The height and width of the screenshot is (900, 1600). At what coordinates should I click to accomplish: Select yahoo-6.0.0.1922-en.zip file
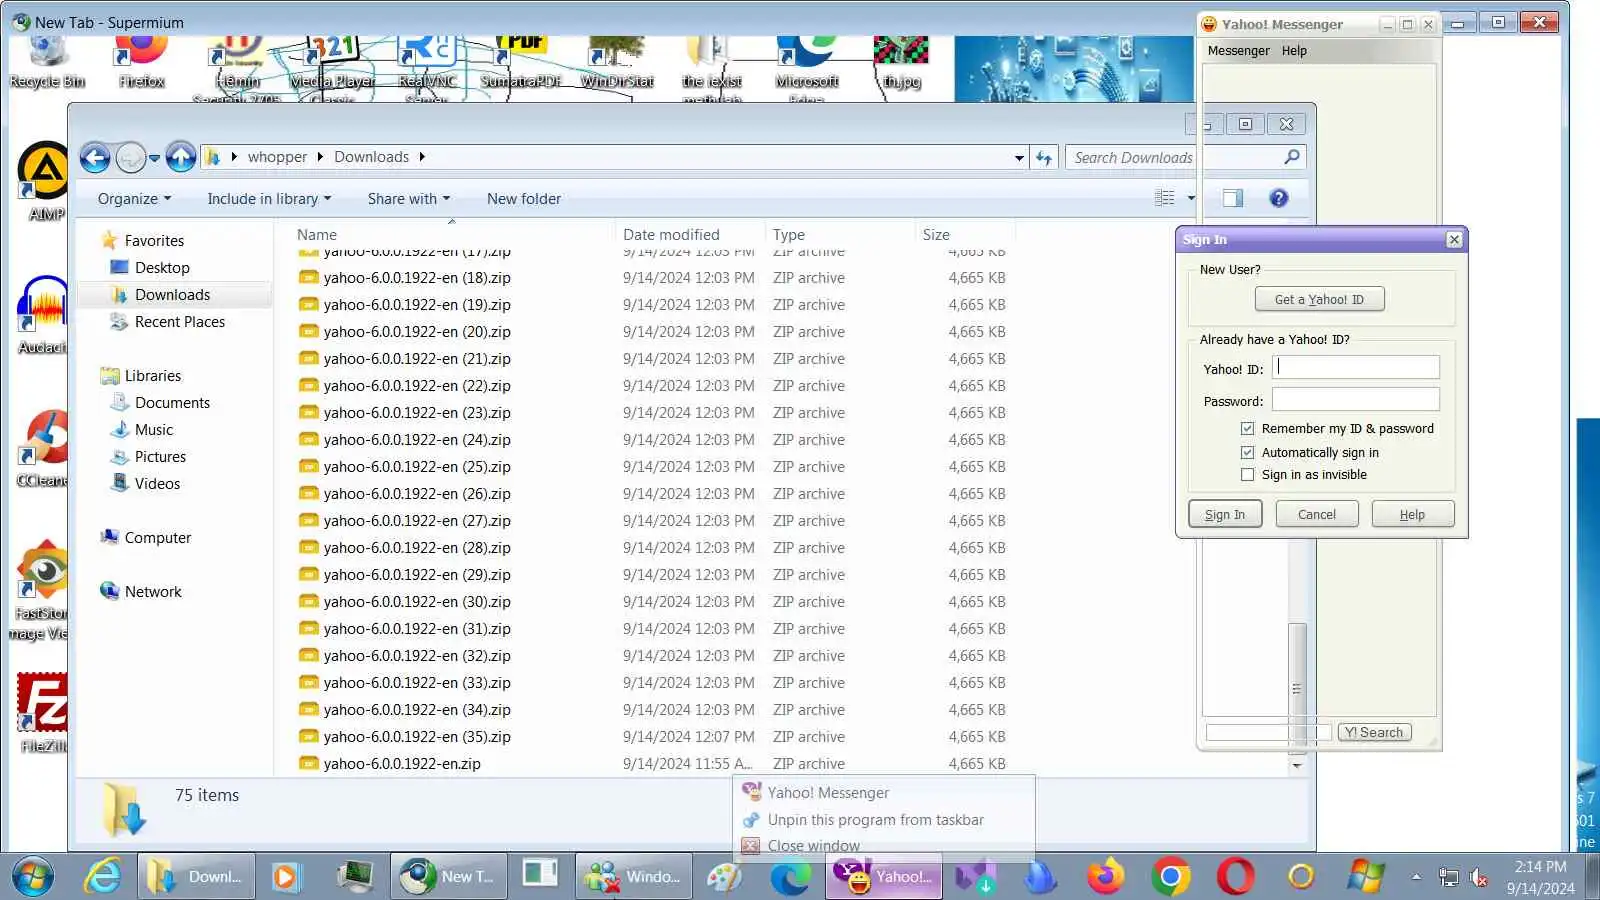tap(402, 763)
